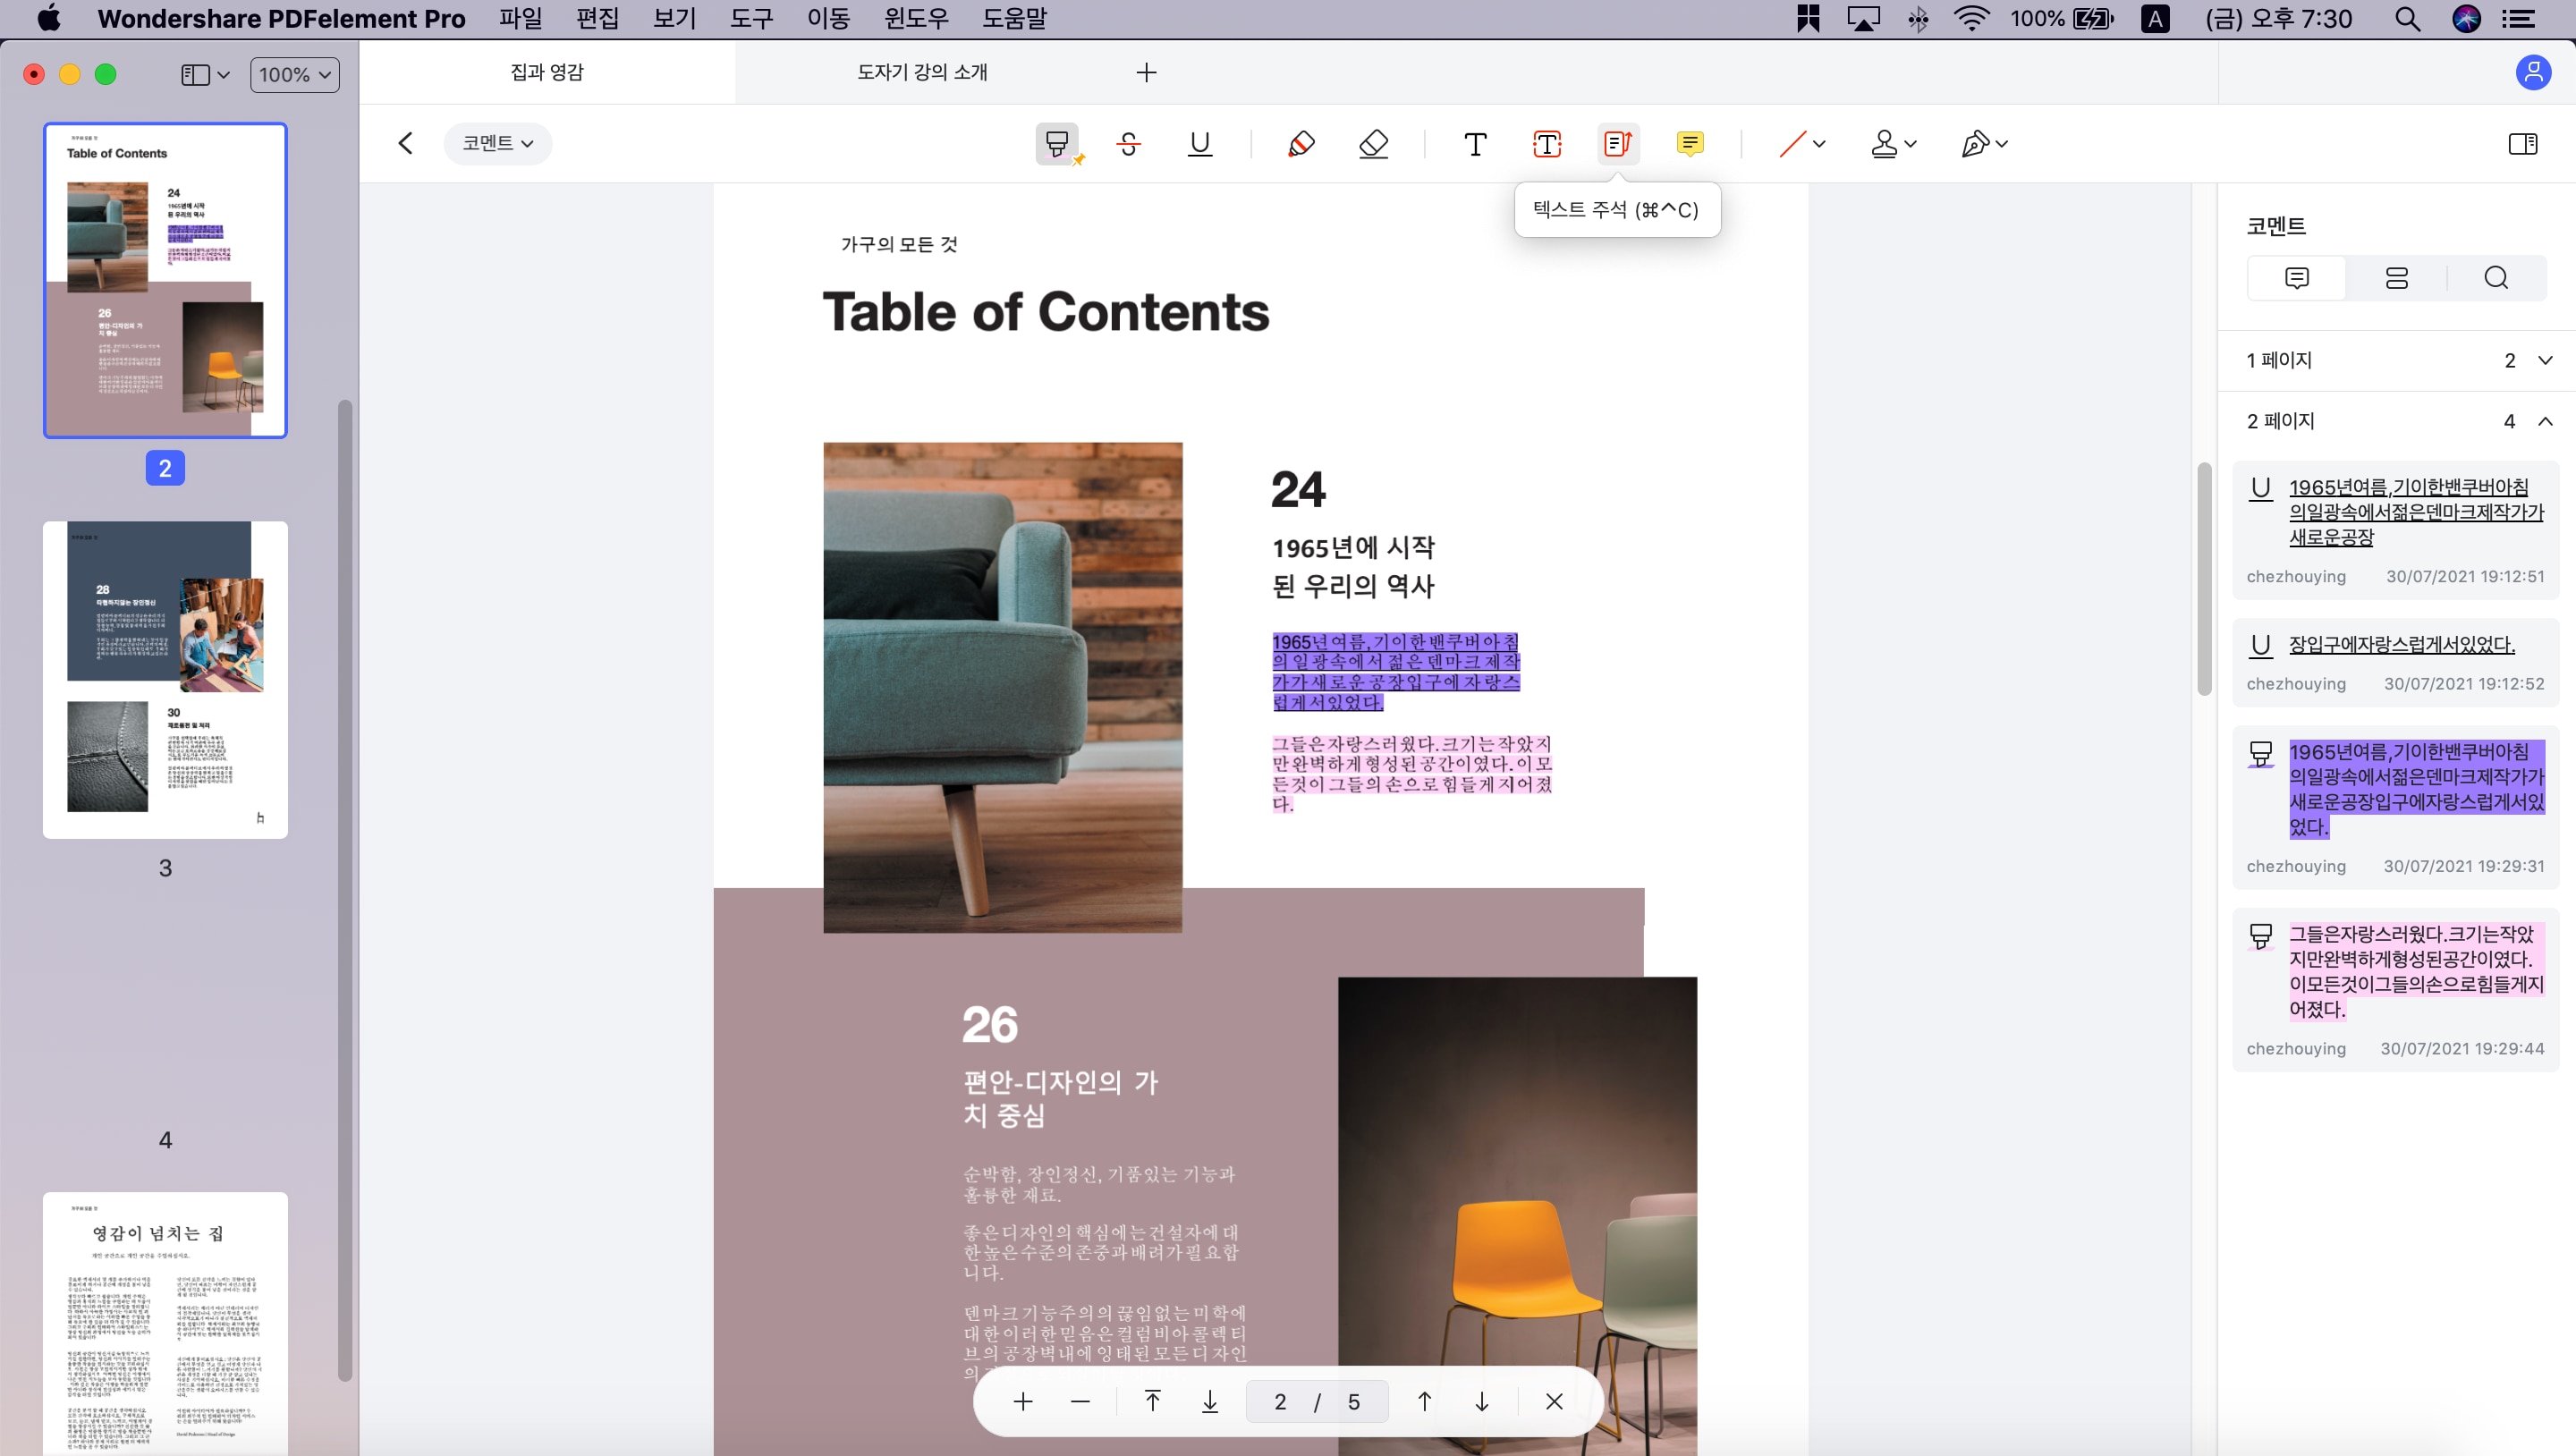This screenshot has height=1456, width=2576.
Task: Select the Underline tool
Action: point(1200,144)
